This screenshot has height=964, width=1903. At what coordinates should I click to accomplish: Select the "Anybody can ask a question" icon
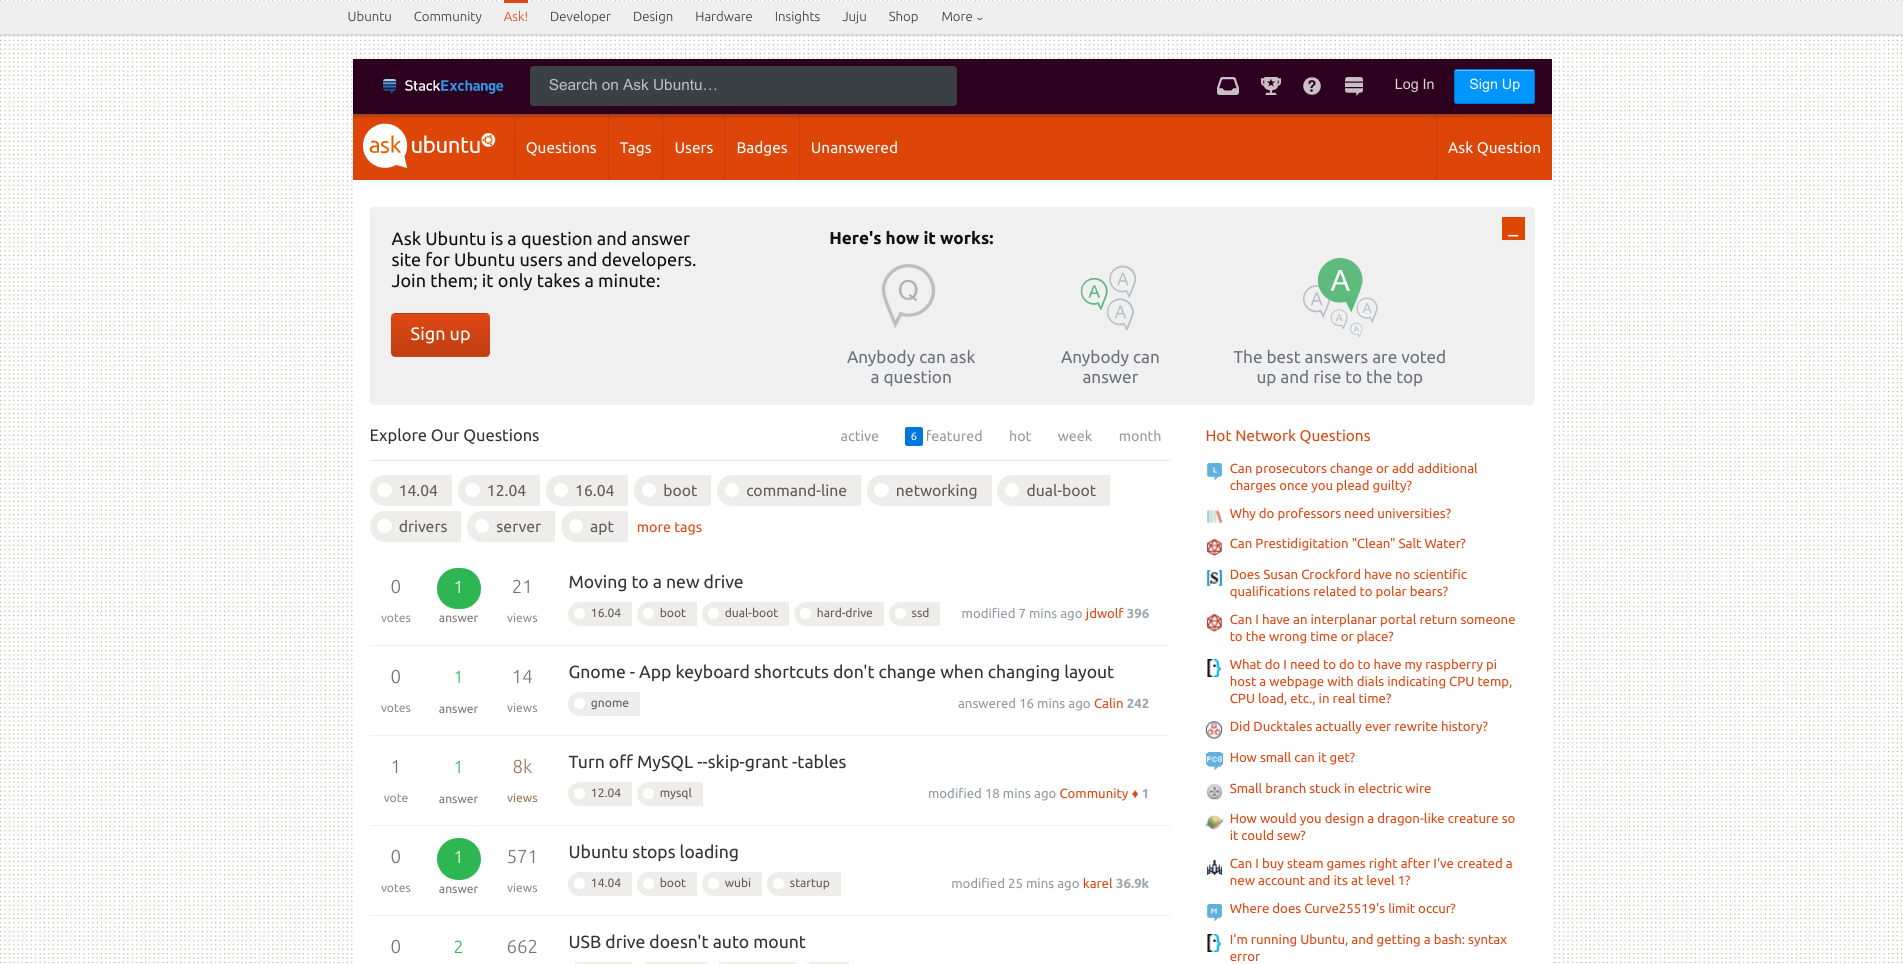908,295
